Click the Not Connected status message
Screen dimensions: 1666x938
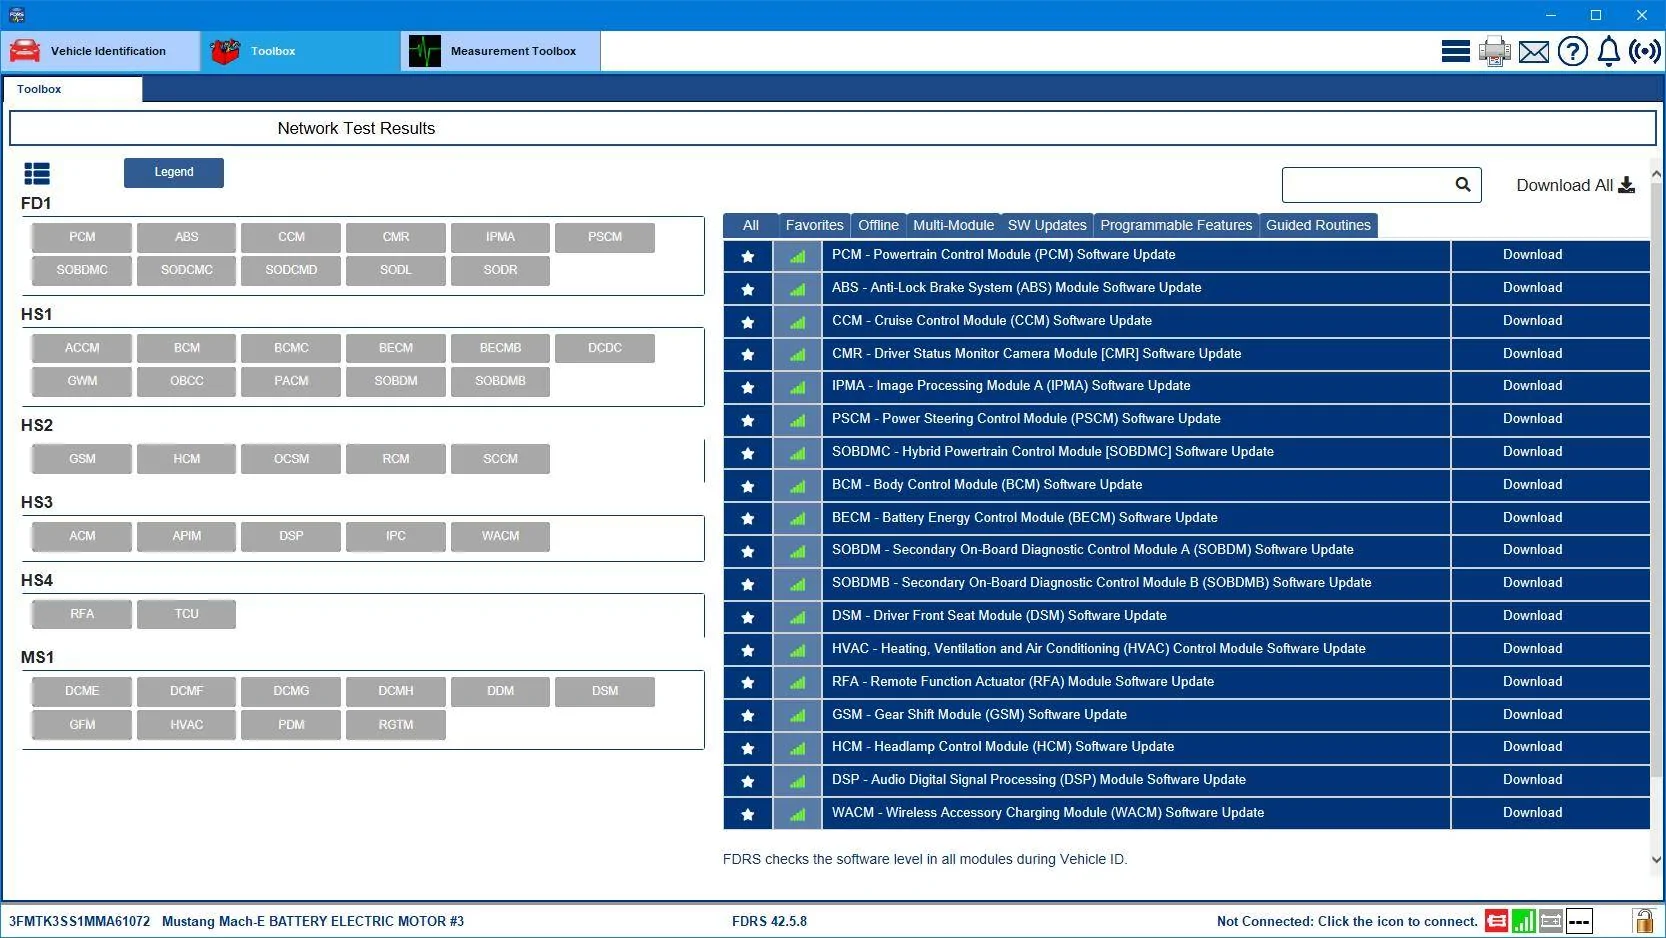point(1347,921)
